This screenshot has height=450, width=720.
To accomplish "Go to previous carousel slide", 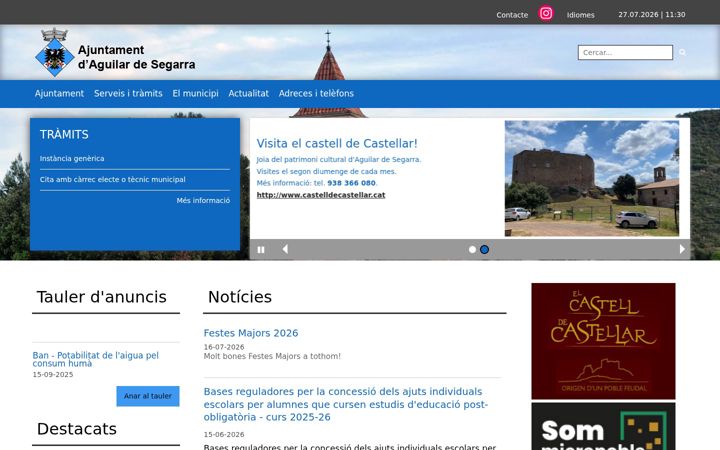I will (285, 249).
